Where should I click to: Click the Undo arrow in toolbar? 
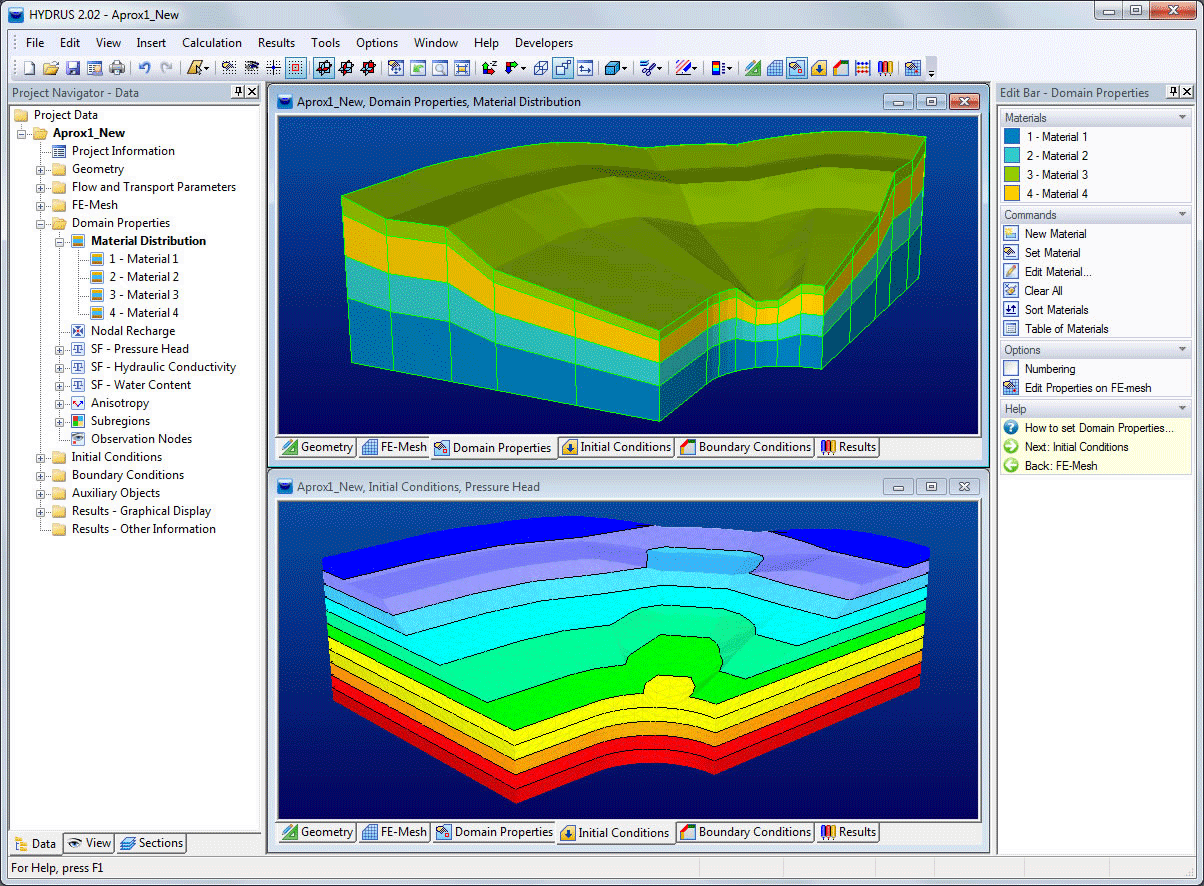144,68
